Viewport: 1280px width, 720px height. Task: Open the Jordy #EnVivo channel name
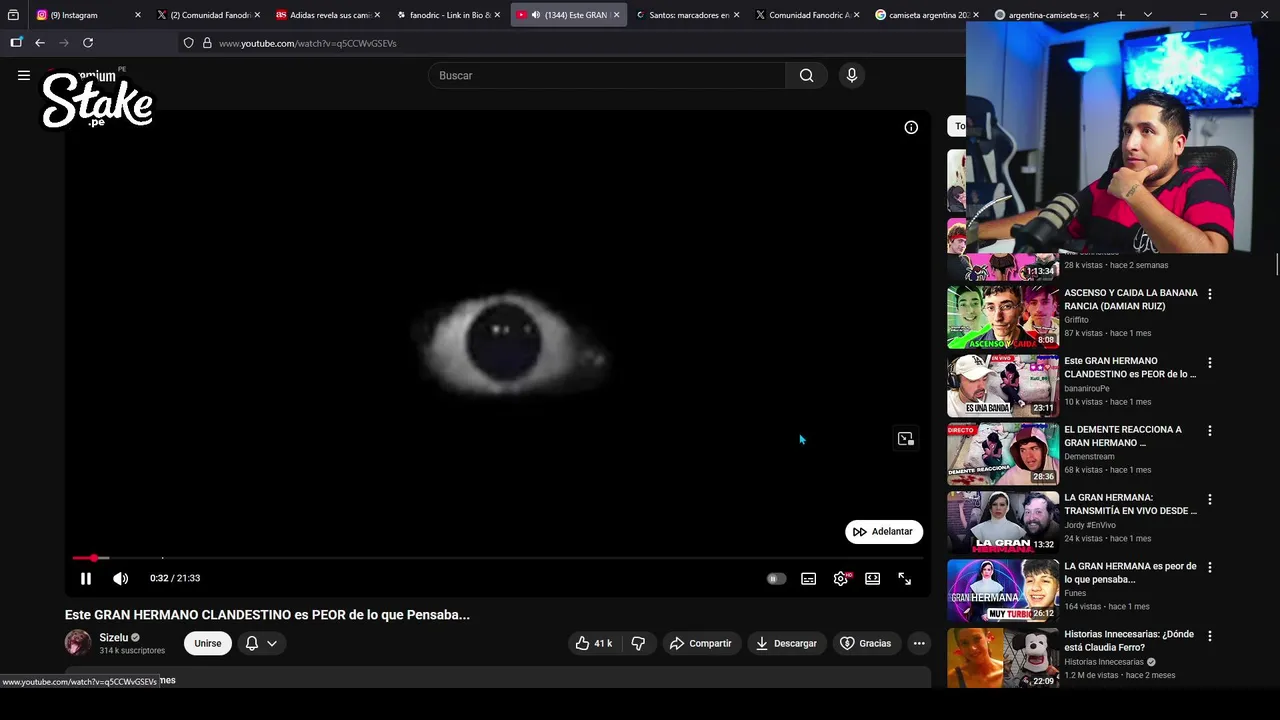pyautogui.click(x=1090, y=524)
